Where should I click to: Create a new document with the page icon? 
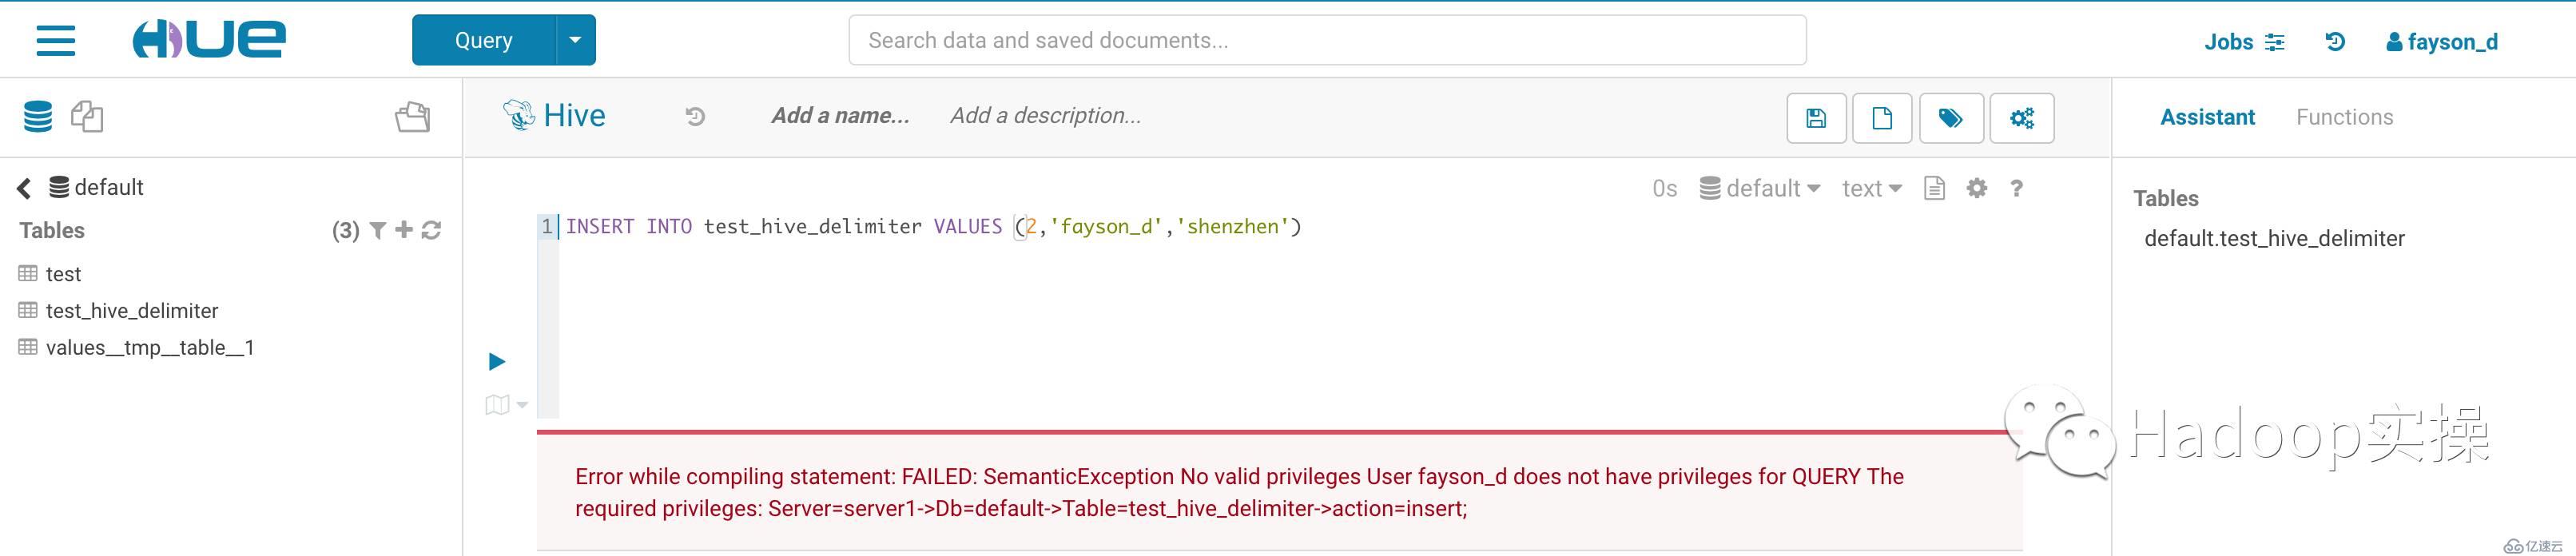1882,119
